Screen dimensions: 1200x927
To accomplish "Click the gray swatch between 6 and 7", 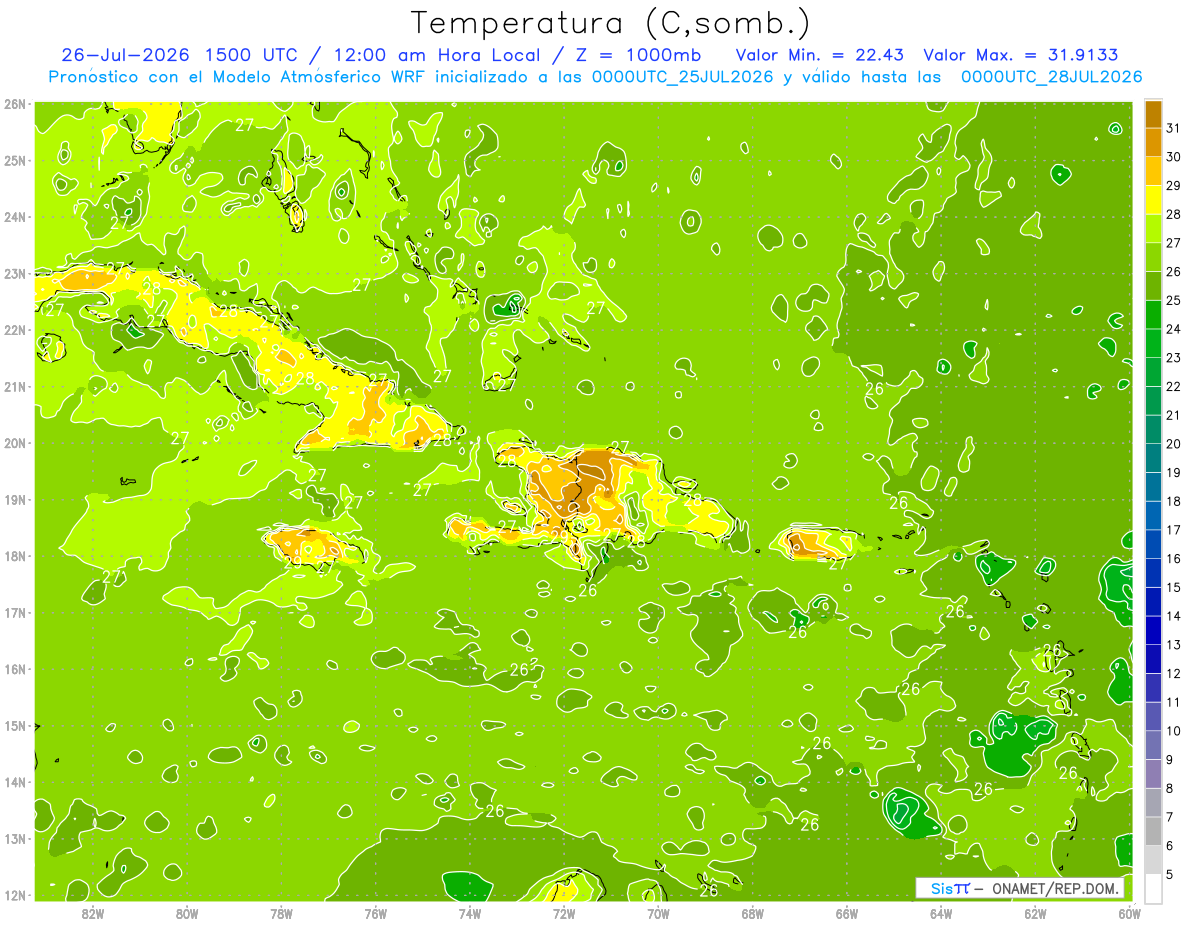I will click(x=1153, y=831).
